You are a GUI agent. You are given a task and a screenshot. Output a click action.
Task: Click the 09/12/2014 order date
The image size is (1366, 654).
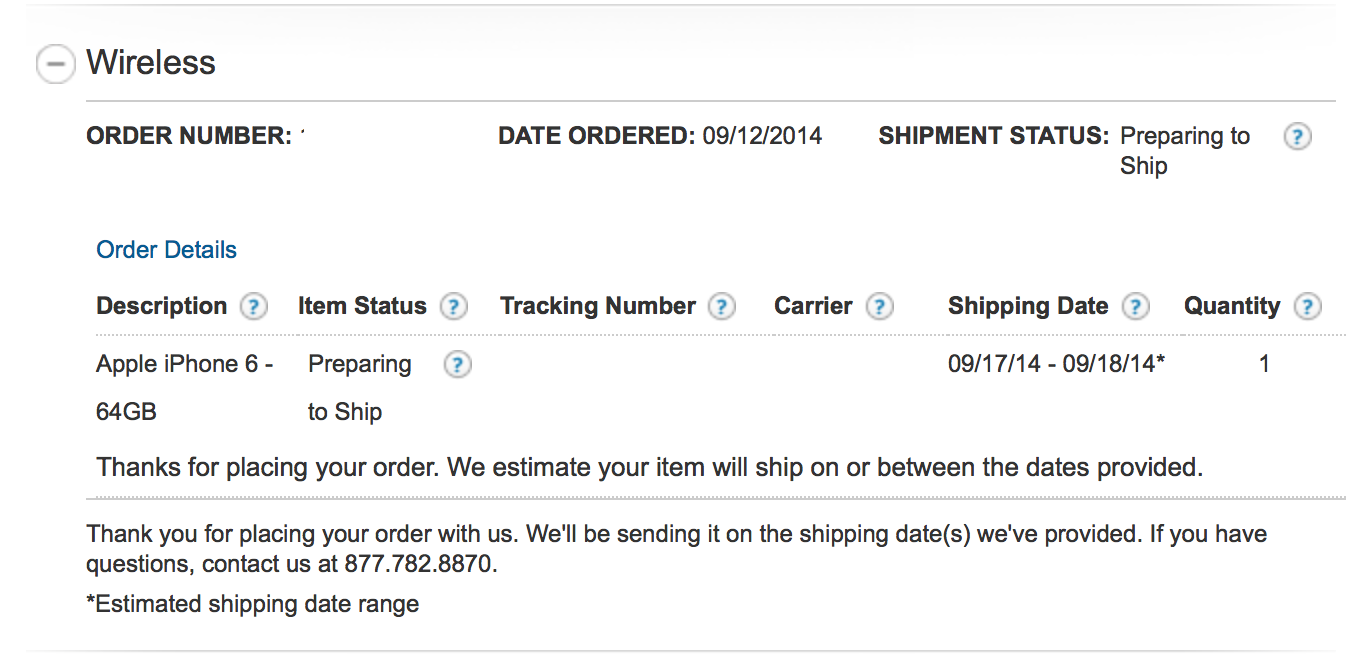762,136
